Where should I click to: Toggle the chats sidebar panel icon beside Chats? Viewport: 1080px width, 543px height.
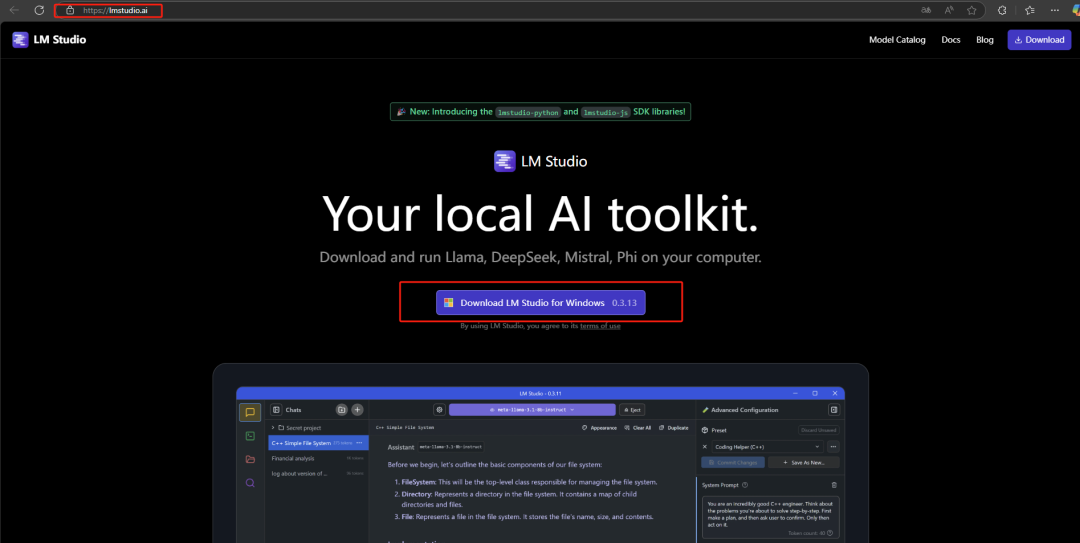tap(276, 410)
